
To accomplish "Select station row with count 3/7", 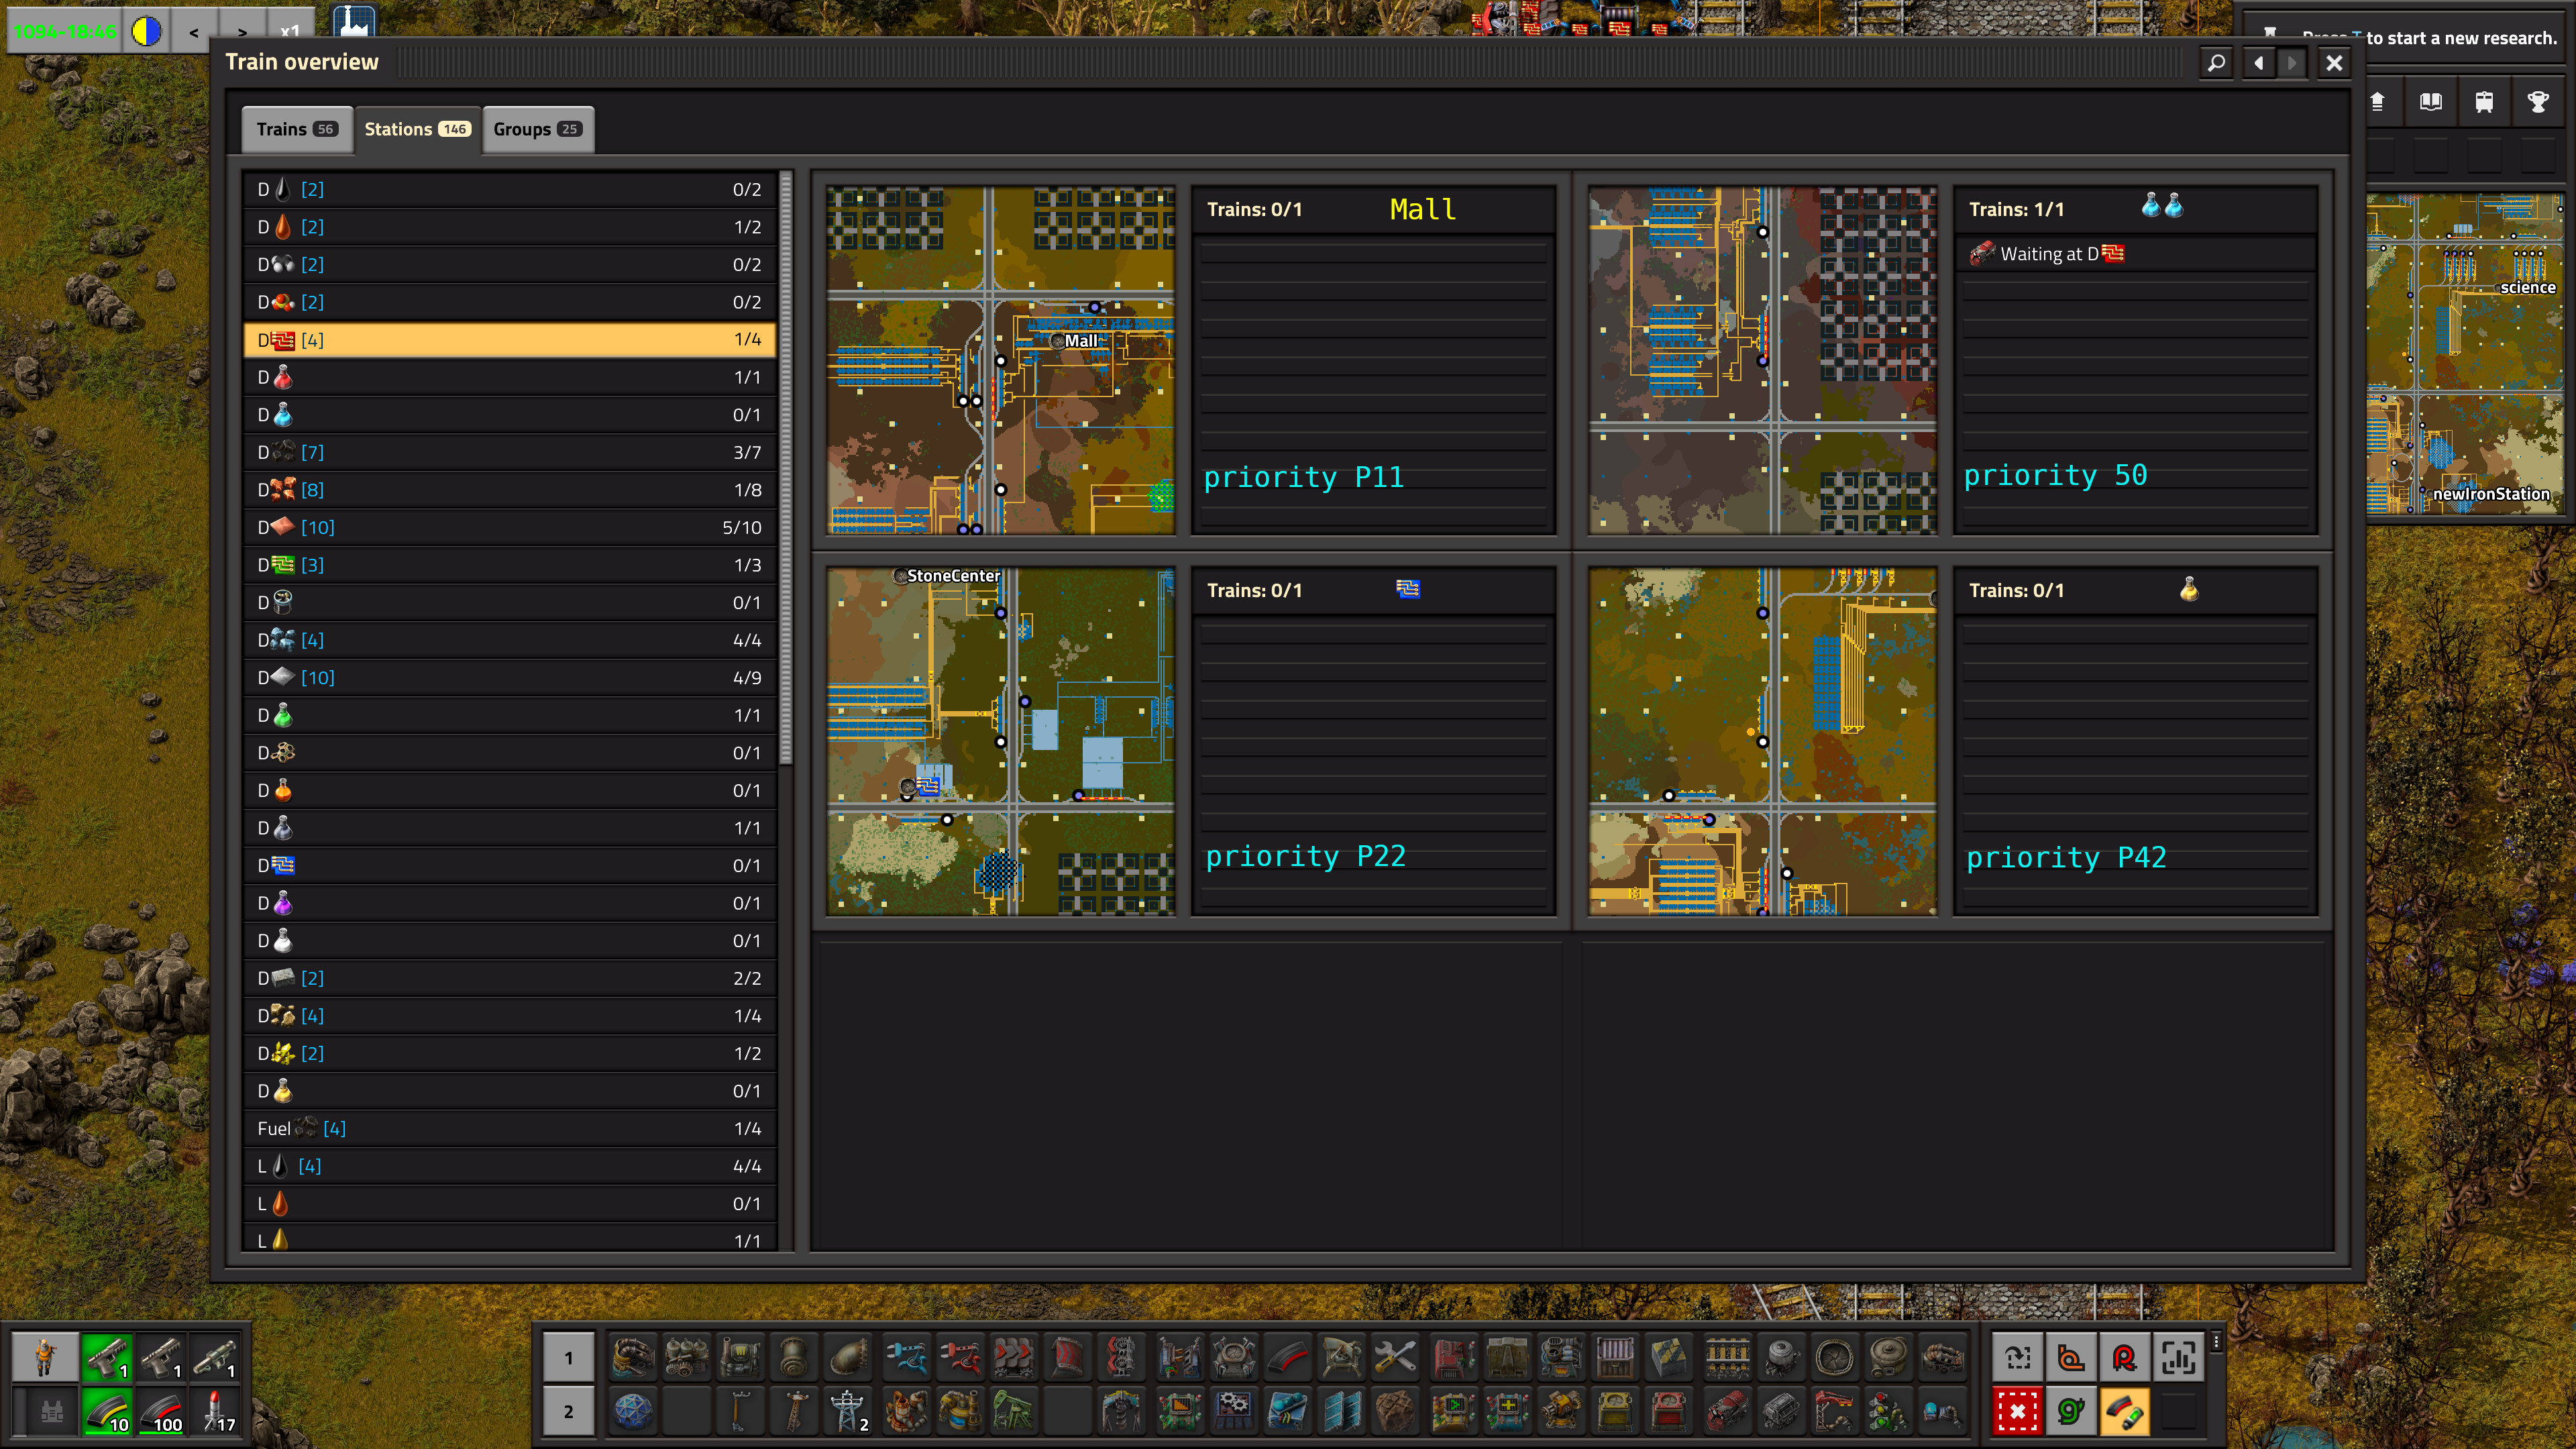I will [x=509, y=452].
